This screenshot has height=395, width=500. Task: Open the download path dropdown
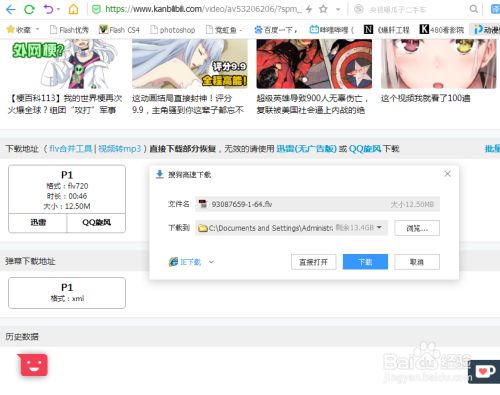click(x=379, y=228)
